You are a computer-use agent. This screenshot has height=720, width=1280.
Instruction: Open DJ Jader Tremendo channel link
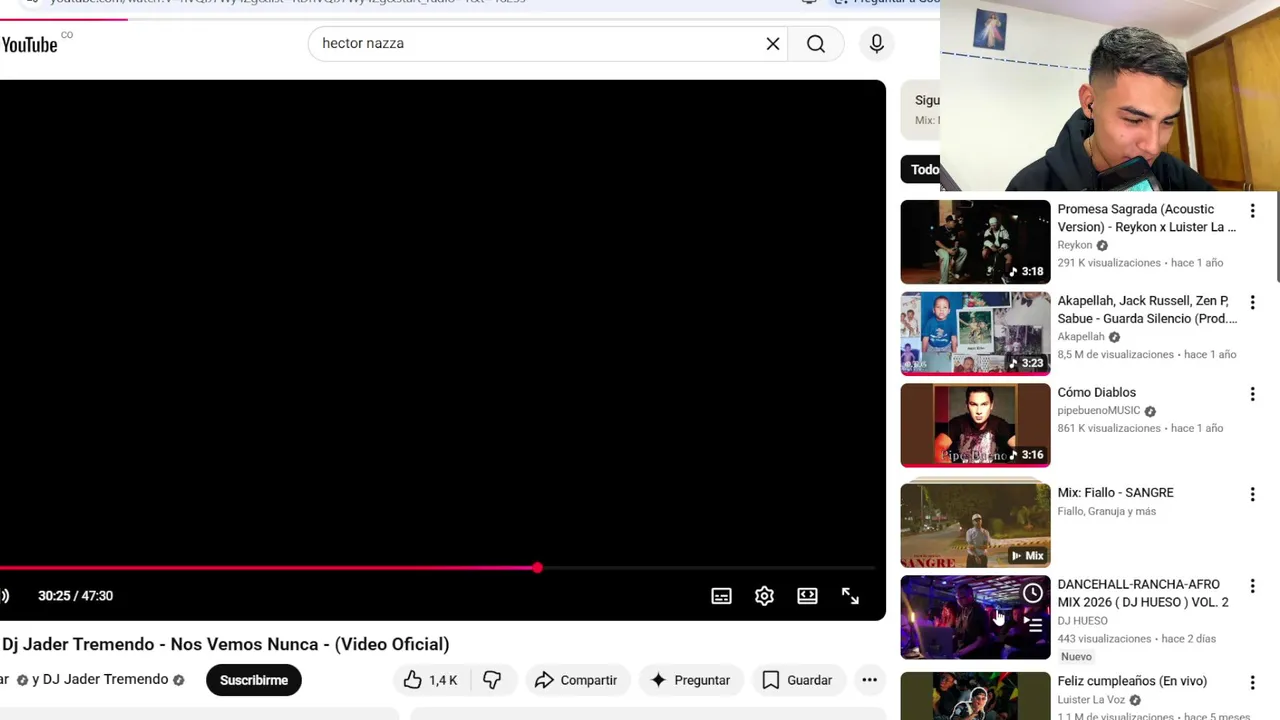(105, 680)
